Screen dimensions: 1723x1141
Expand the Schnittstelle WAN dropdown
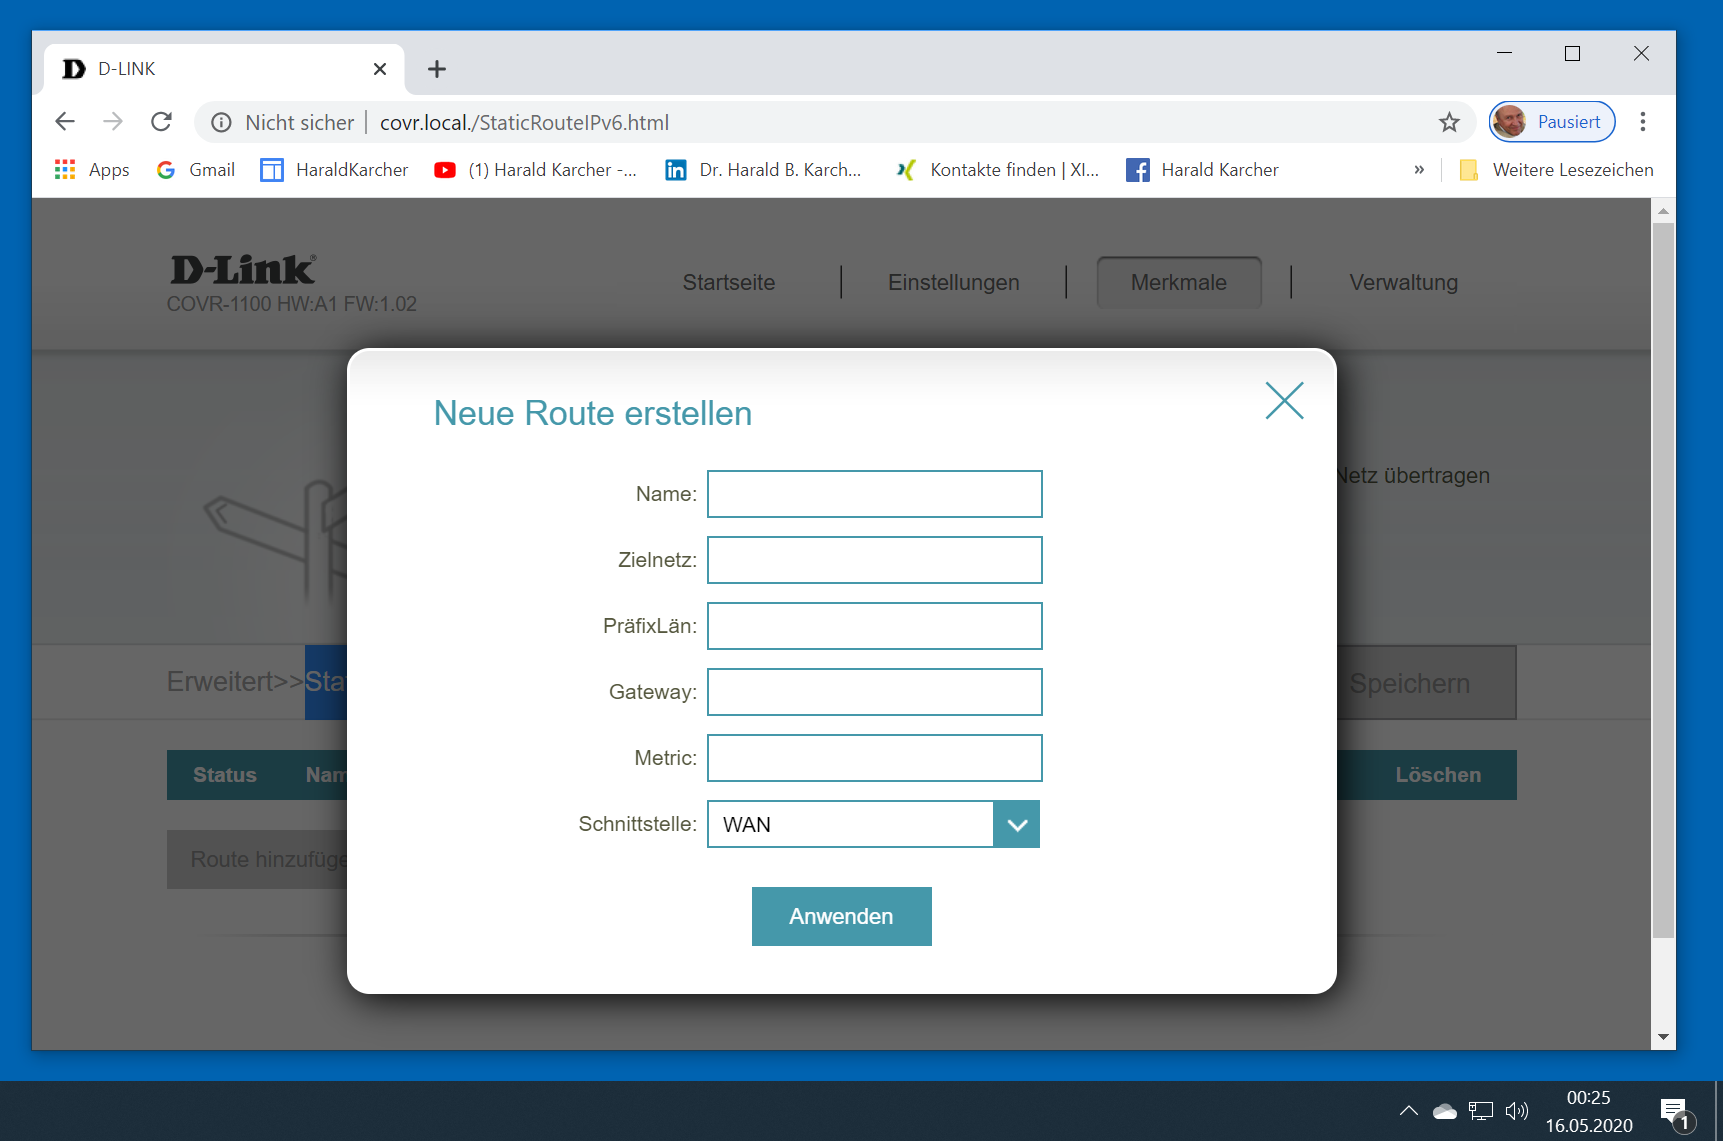[1016, 824]
